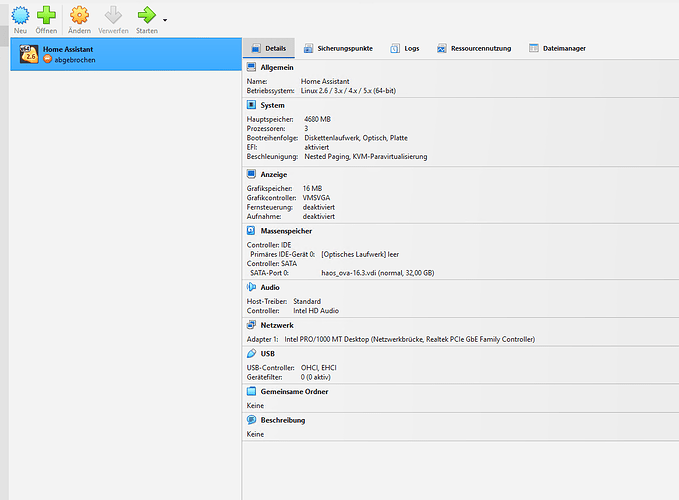The width and height of the screenshot is (679, 500).
Task: Click the Sicherungspunkte tab icon
Action: click(x=308, y=48)
